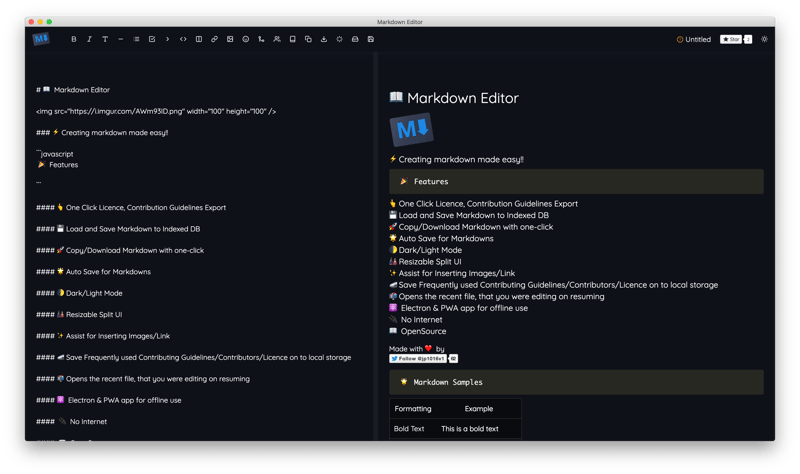Toggle bold formatting in toolbar
The height and width of the screenshot is (474, 800).
pos(74,39)
